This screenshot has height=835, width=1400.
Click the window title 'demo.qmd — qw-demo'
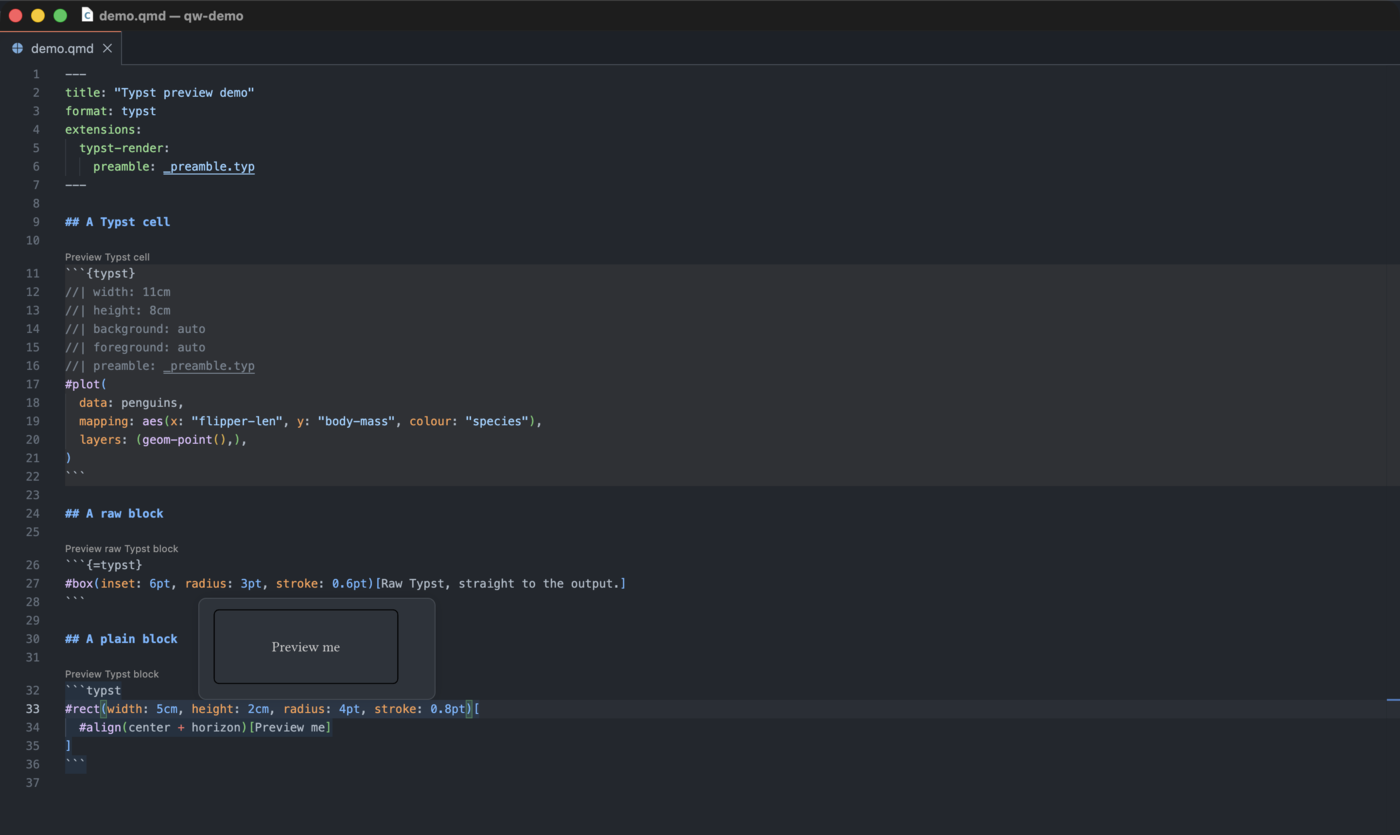pyautogui.click(x=171, y=15)
